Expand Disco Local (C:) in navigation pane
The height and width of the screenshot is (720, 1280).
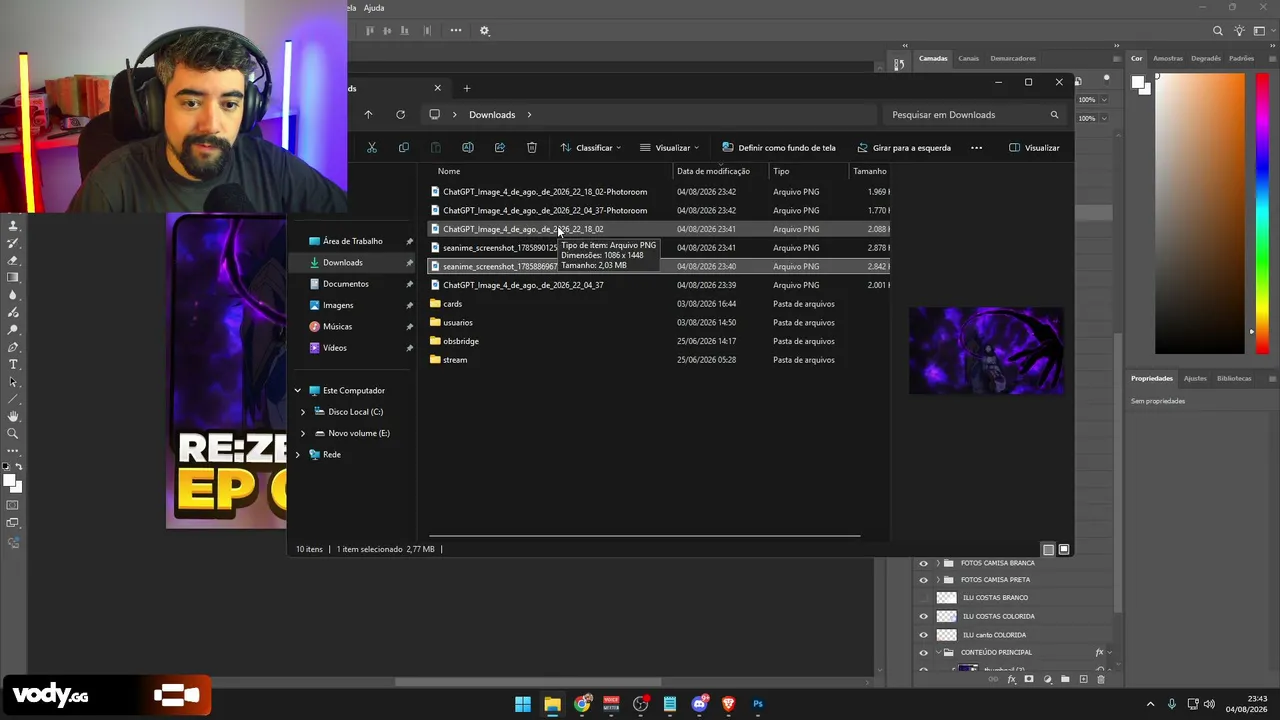tap(303, 412)
